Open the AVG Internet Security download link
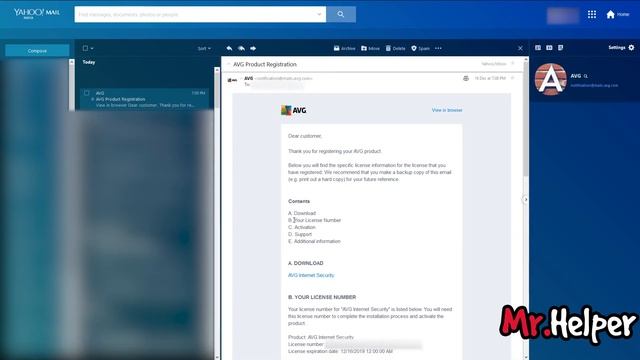 click(x=311, y=275)
